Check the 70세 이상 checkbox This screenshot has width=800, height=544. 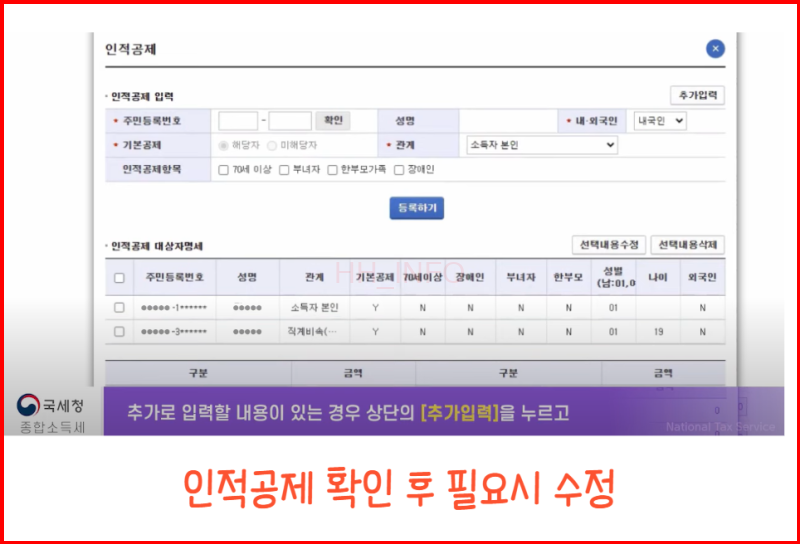(223, 170)
